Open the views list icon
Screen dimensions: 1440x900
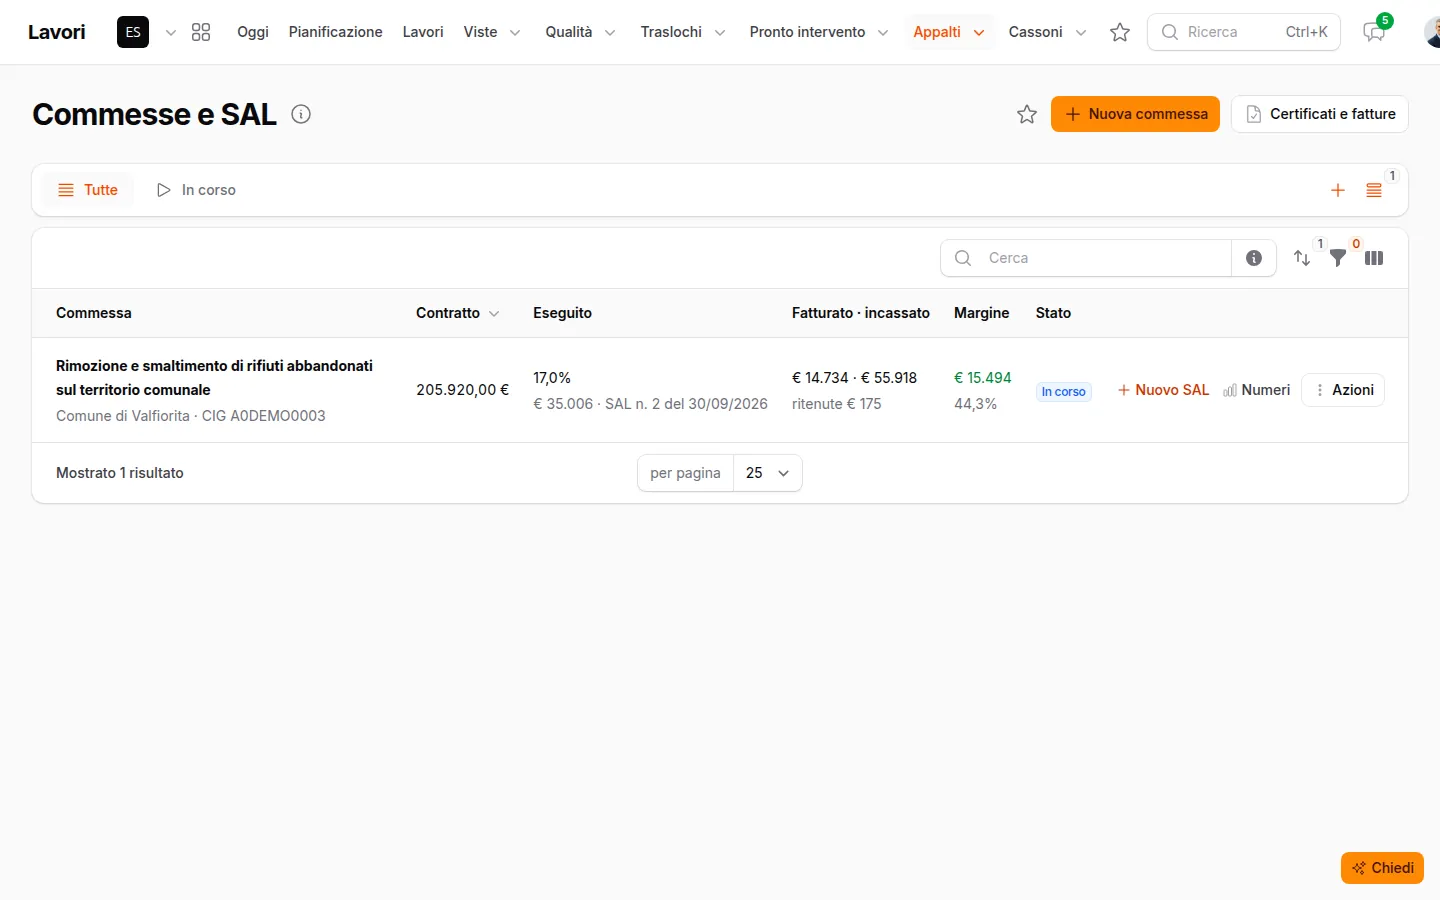pos(1374,190)
